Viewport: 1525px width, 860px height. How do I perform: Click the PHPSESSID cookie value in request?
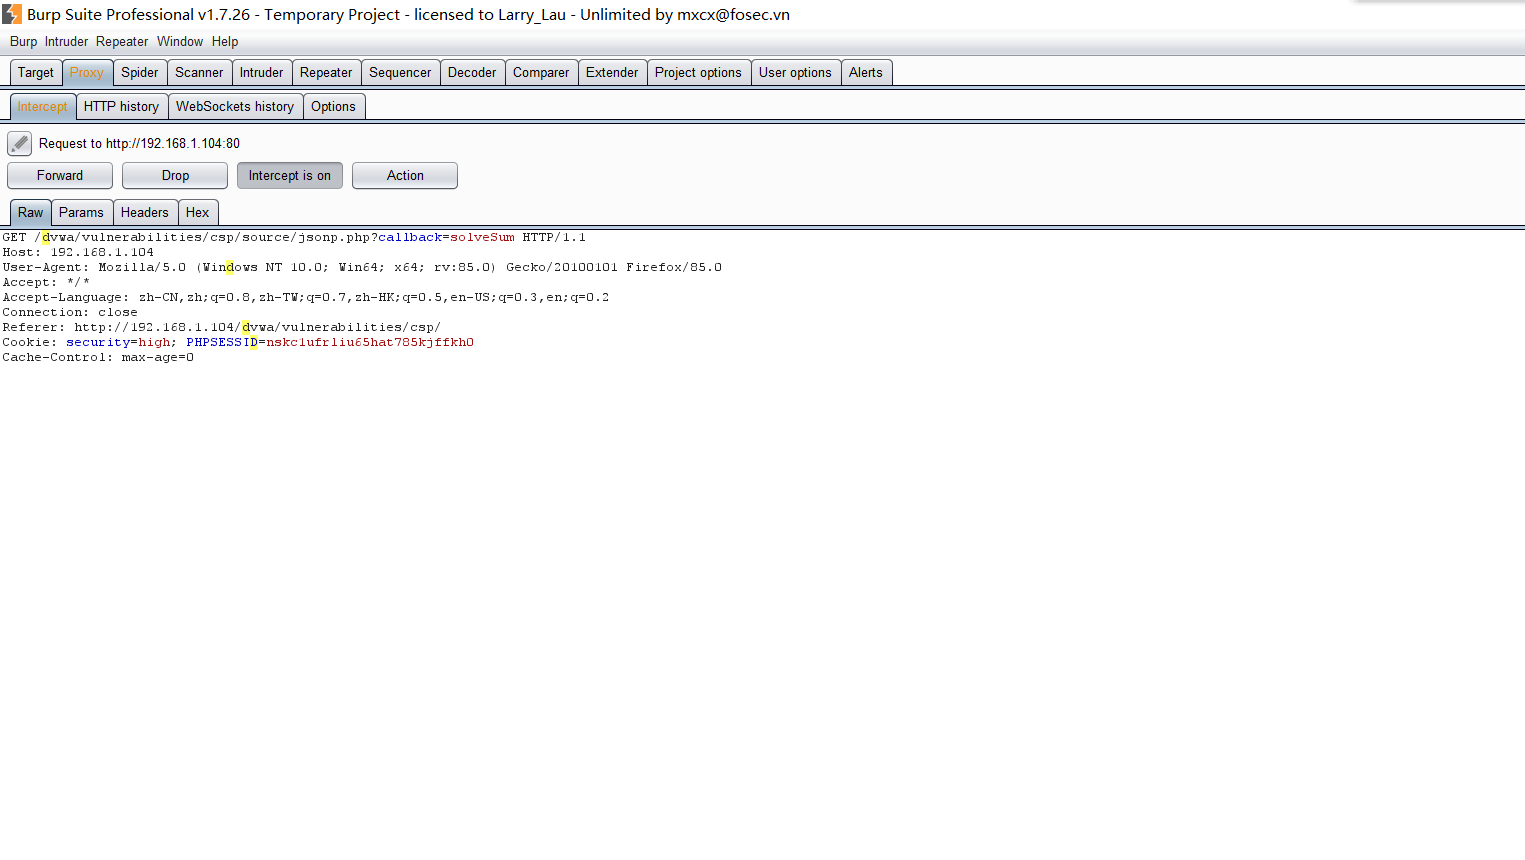tap(370, 343)
